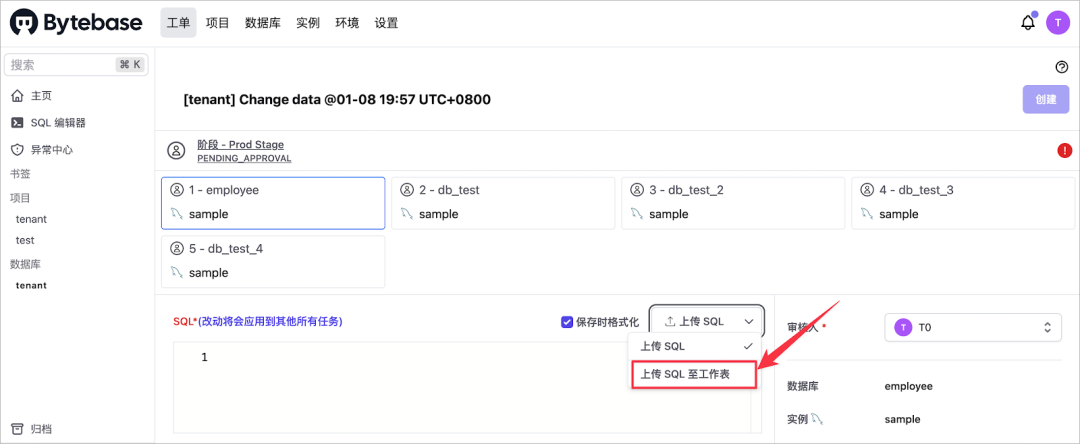Click the notification bell icon
1080x444 pixels.
pos(1027,22)
